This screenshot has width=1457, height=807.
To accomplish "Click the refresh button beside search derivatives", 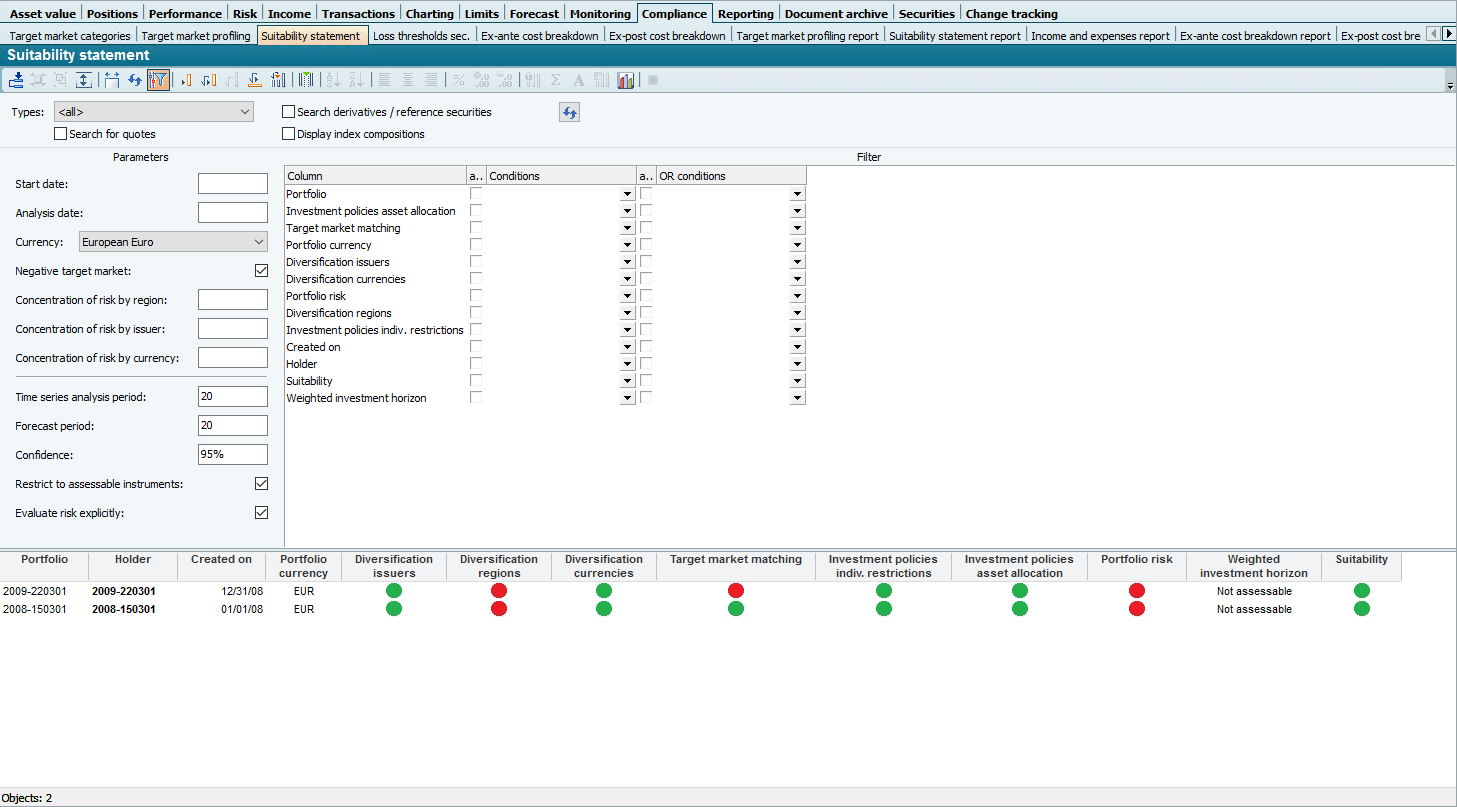I will pos(569,113).
